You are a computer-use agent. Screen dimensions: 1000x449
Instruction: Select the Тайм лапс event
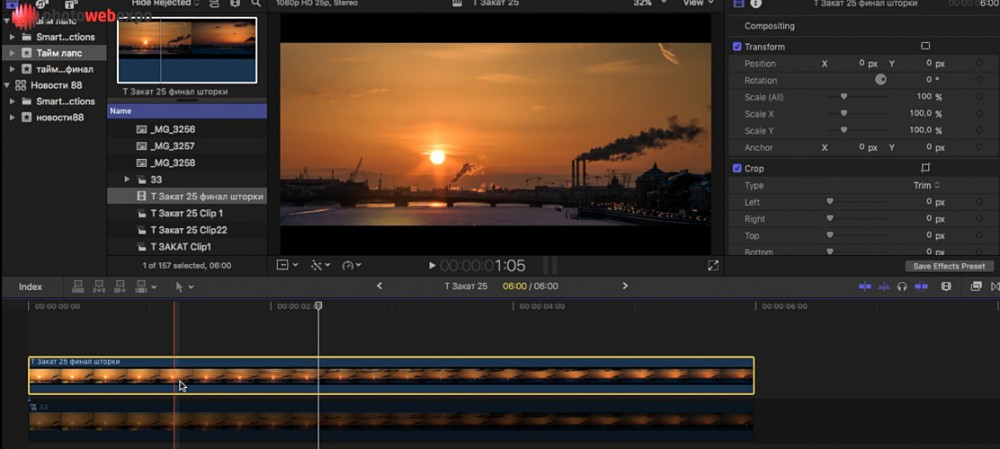coord(58,53)
